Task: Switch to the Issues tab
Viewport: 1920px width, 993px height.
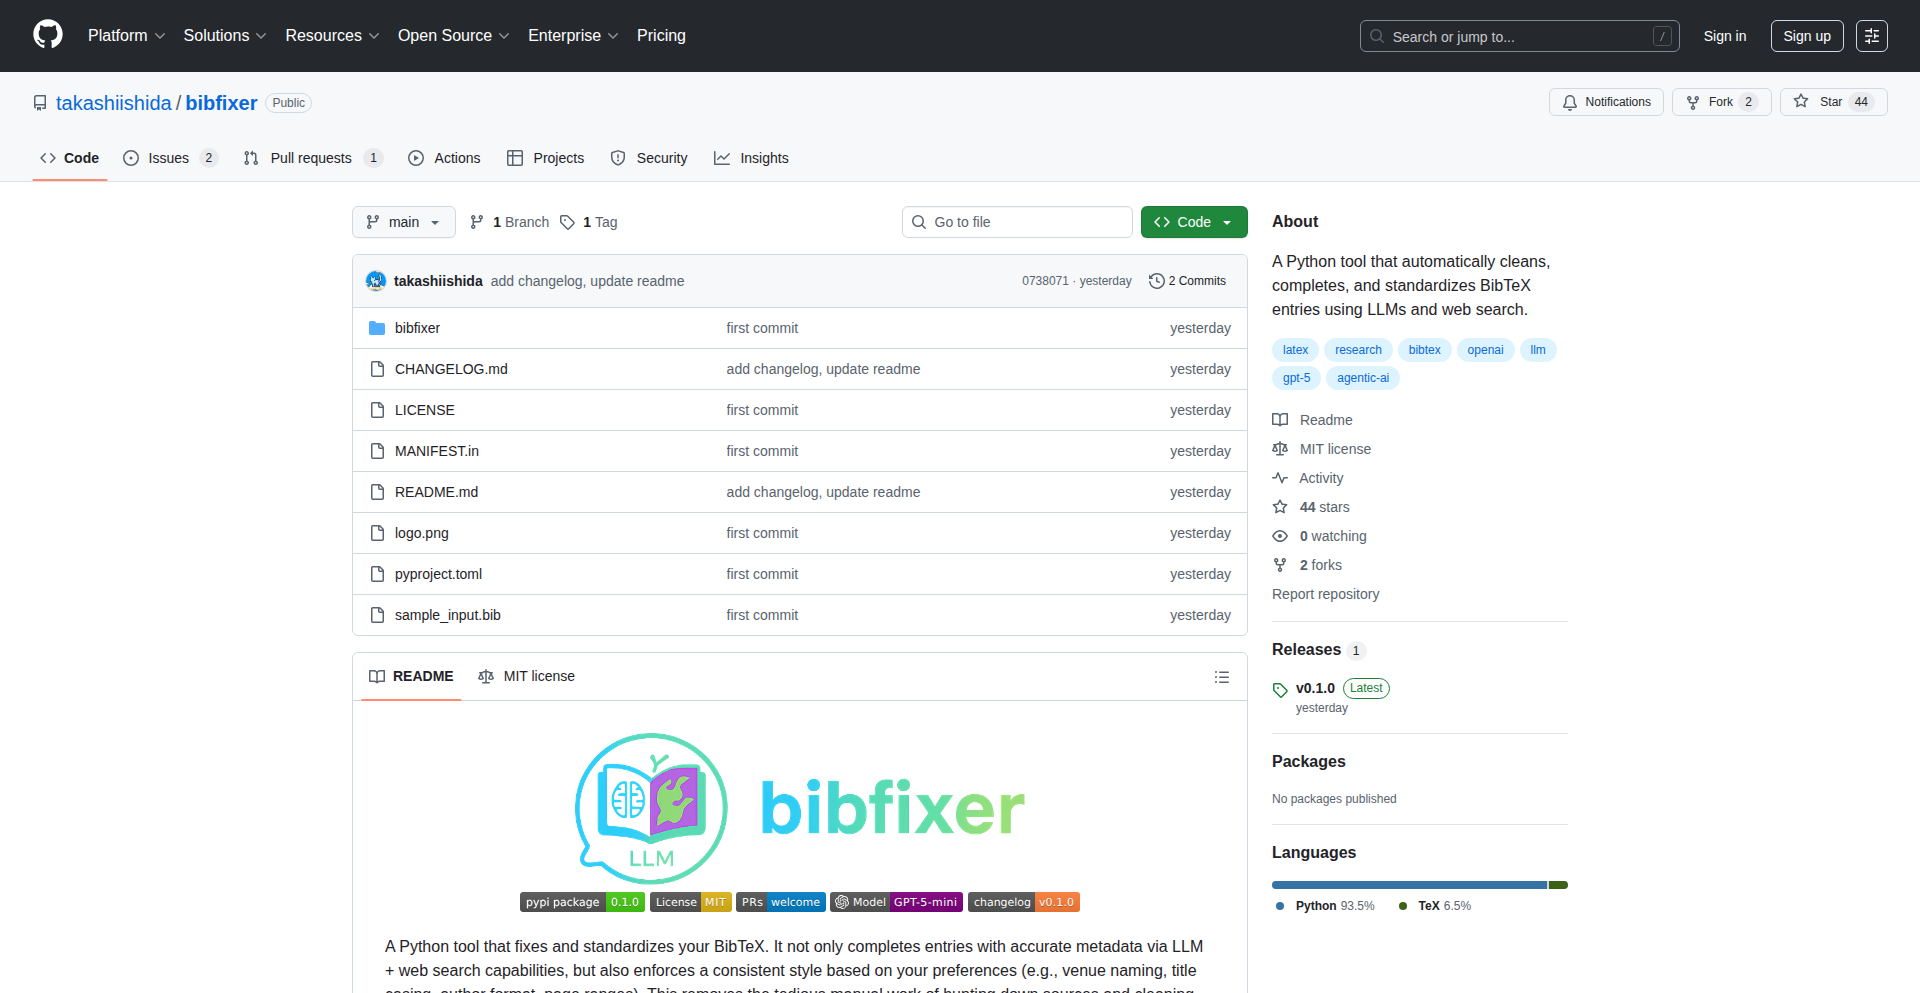Action: 170,158
